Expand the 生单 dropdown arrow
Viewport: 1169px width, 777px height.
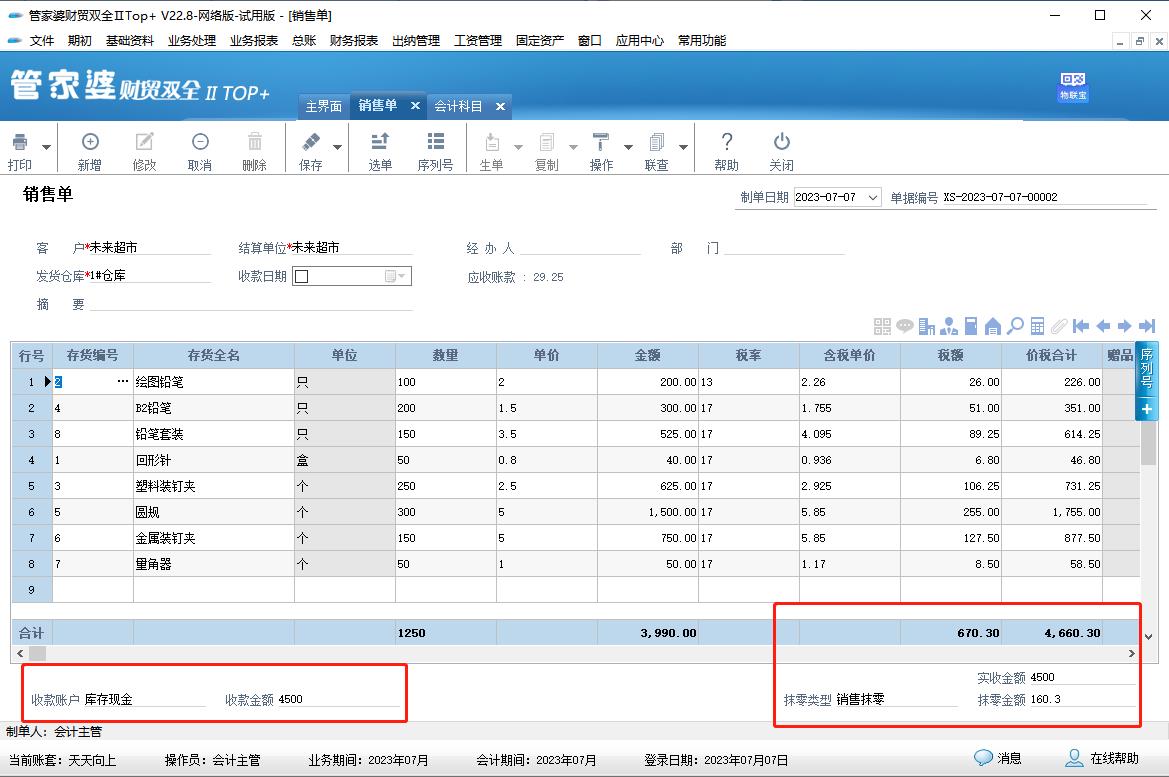518,147
